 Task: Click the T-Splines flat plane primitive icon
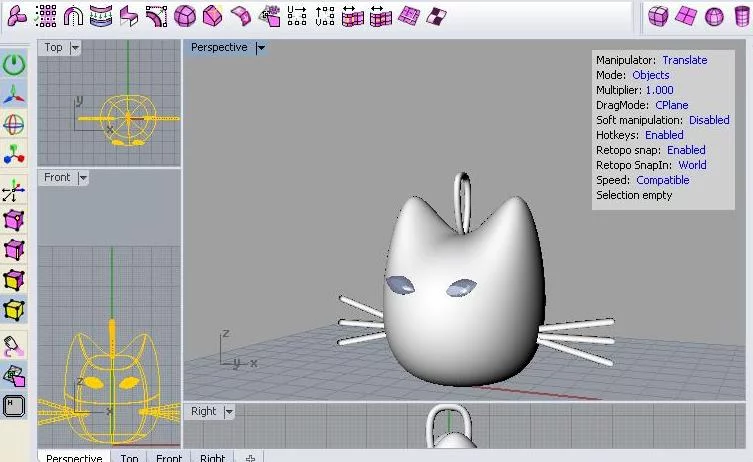pyautogui.click(x=686, y=16)
